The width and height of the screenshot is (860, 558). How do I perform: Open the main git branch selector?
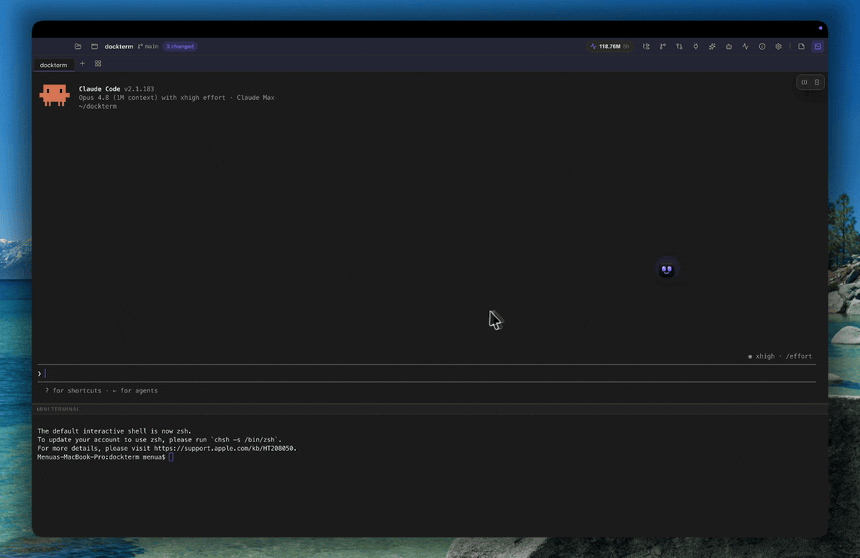click(x=148, y=47)
